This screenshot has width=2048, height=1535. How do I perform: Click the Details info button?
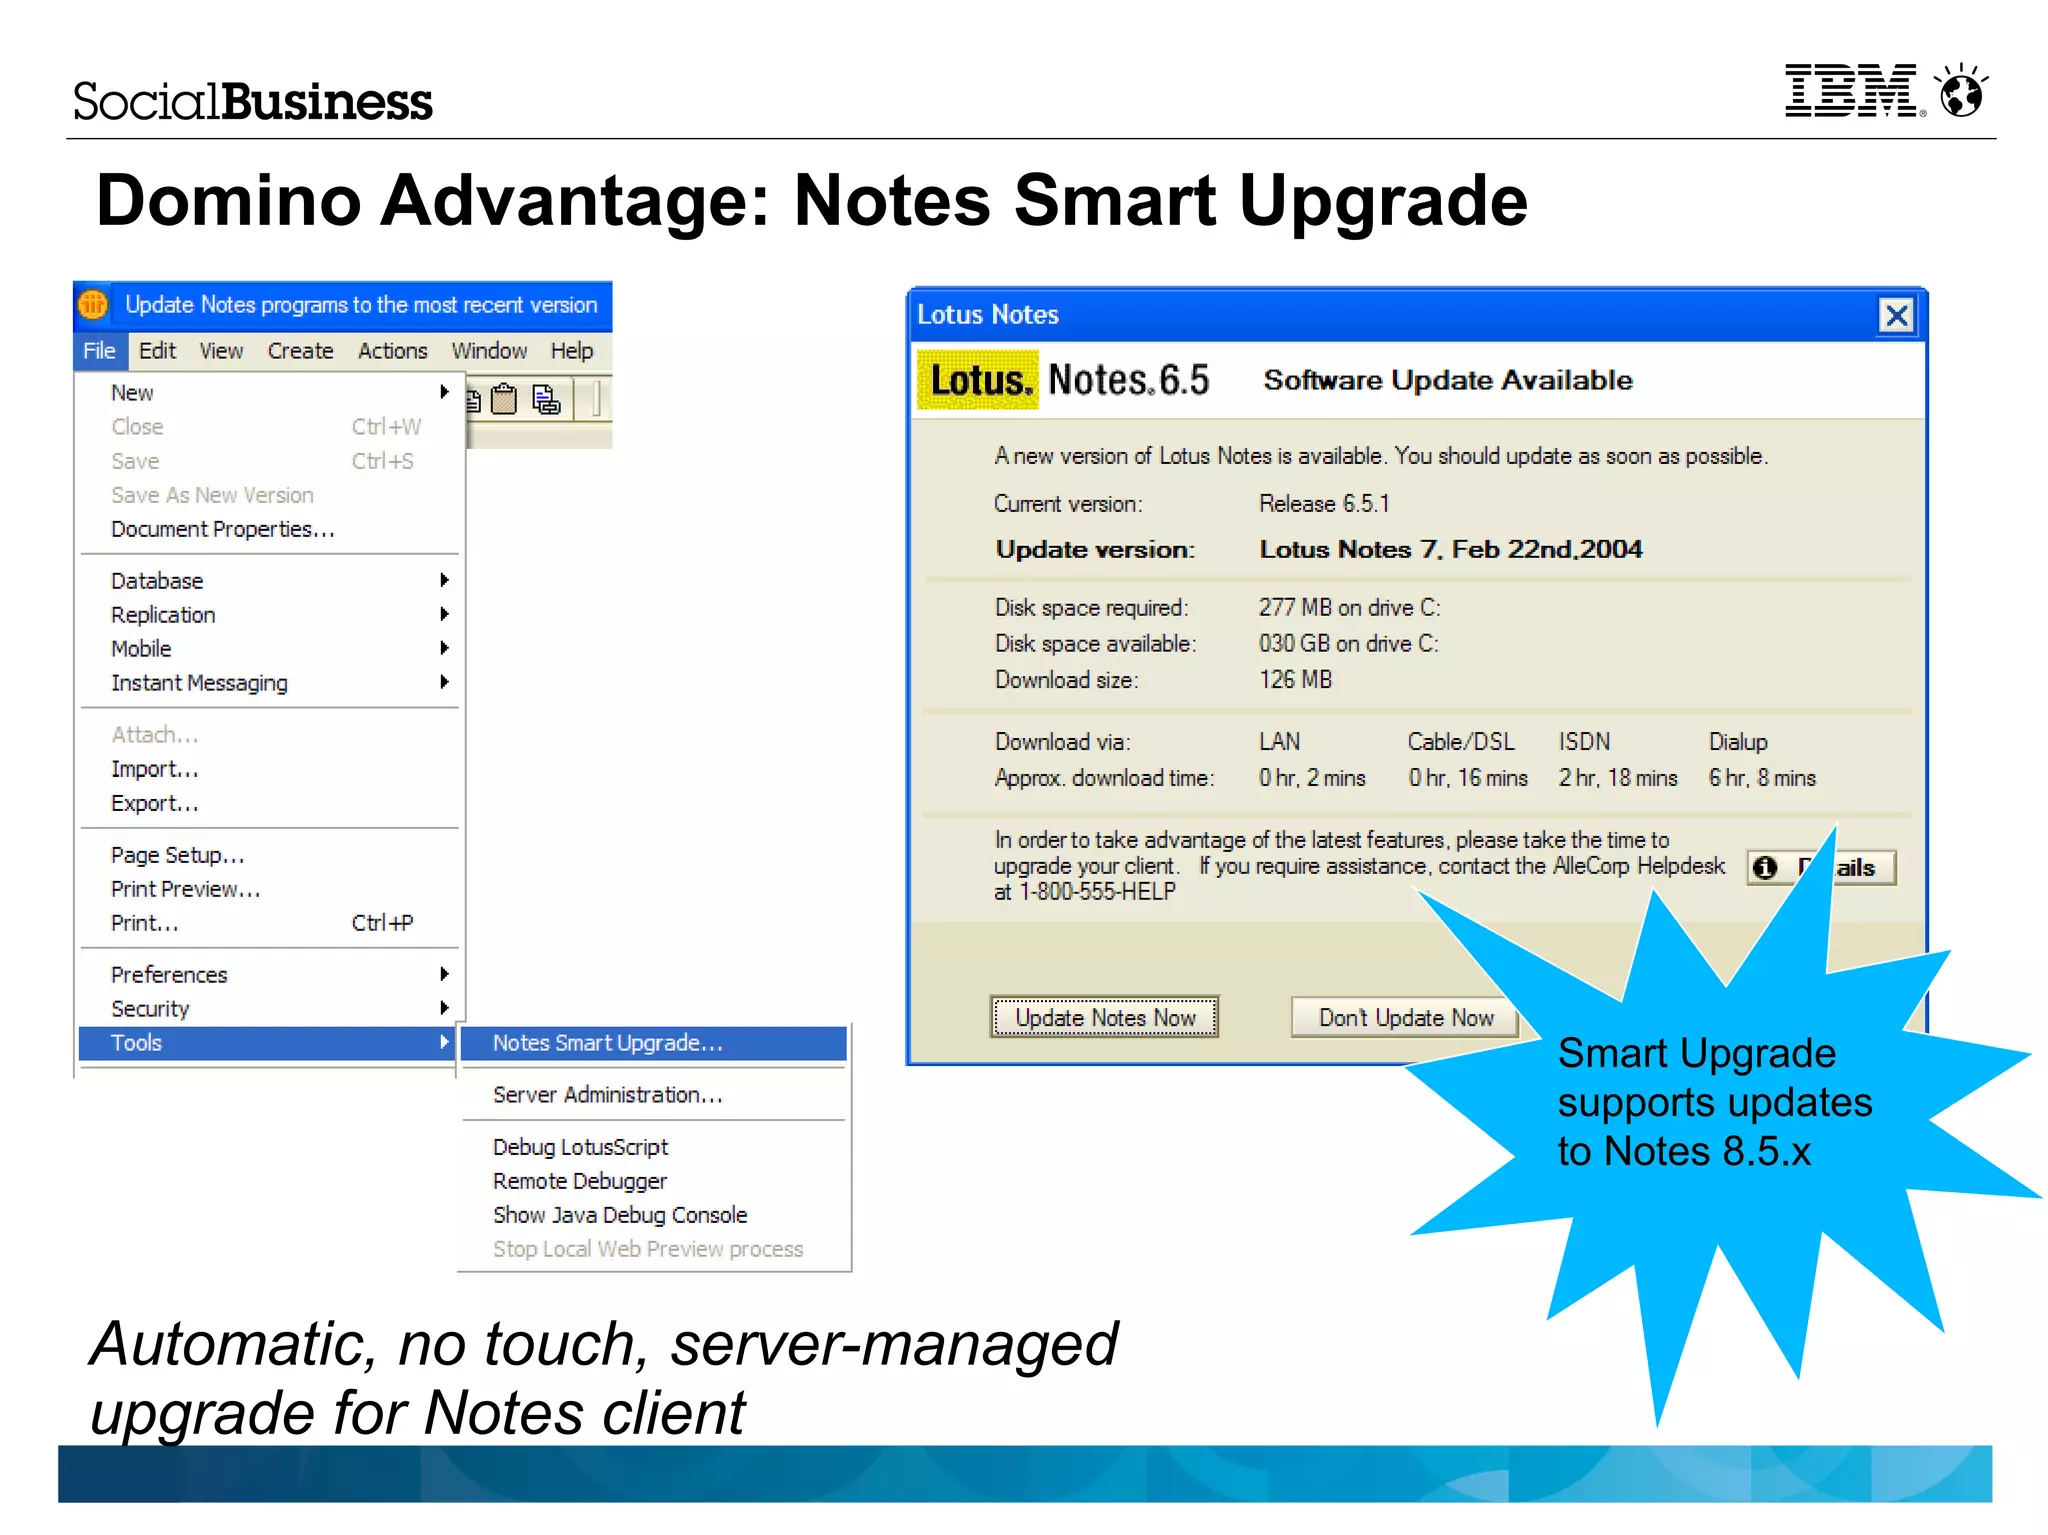[x=1821, y=867]
